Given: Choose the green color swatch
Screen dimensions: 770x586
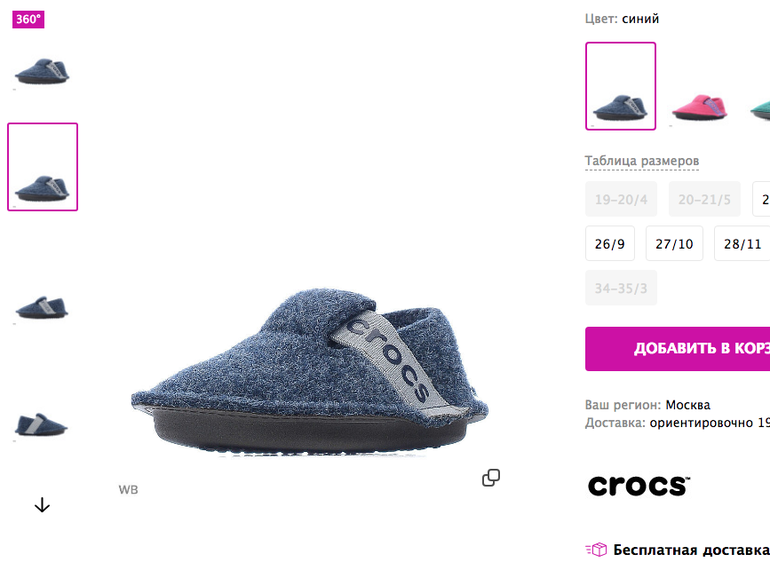Looking at the screenshot, I should 760,108.
